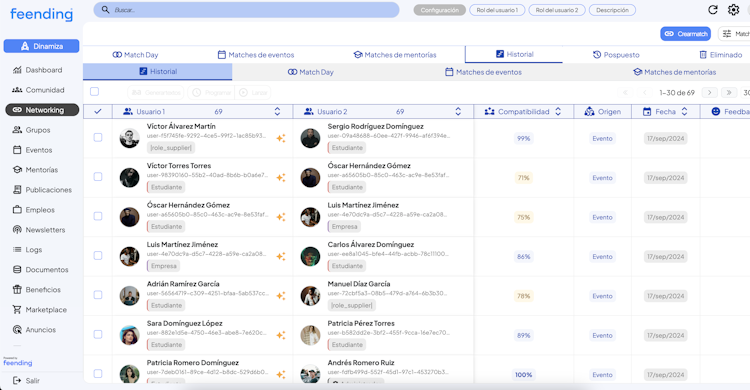The image size is (750, 390).
Task: Check the Luis Martínez – Carlos Álvarez row
Action: tap(98, 256)
